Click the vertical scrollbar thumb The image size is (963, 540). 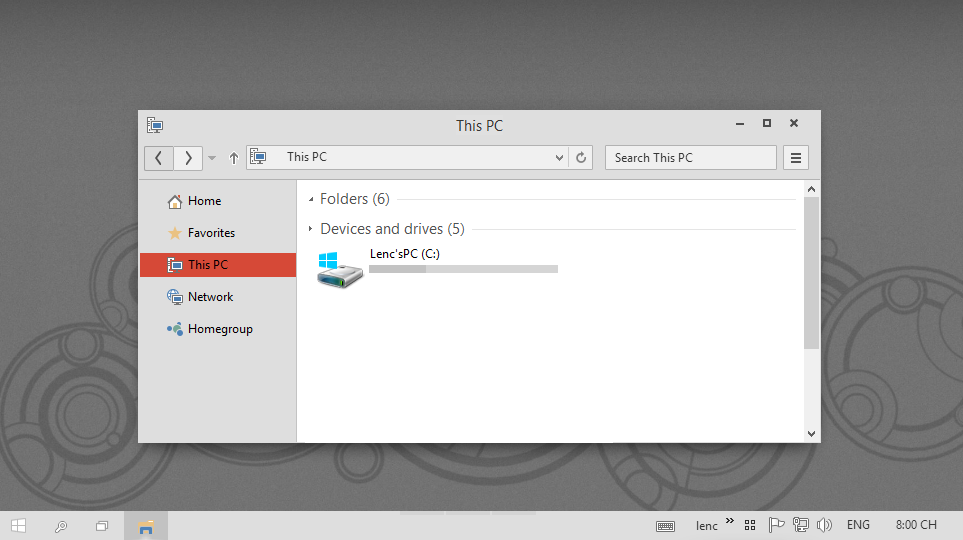(x=811, y=273)
